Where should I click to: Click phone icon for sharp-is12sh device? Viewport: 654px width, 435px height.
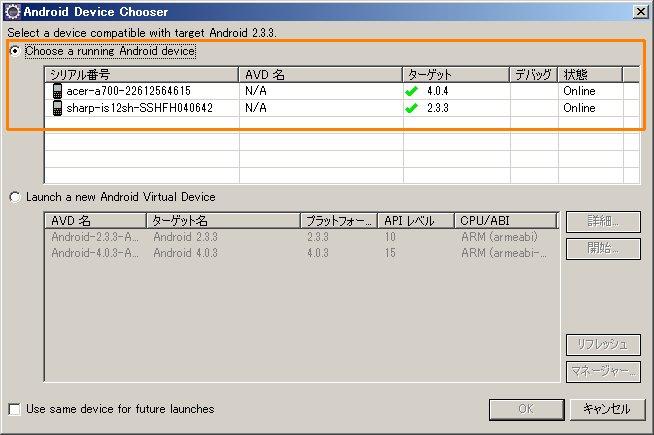[x=57, y=108]
